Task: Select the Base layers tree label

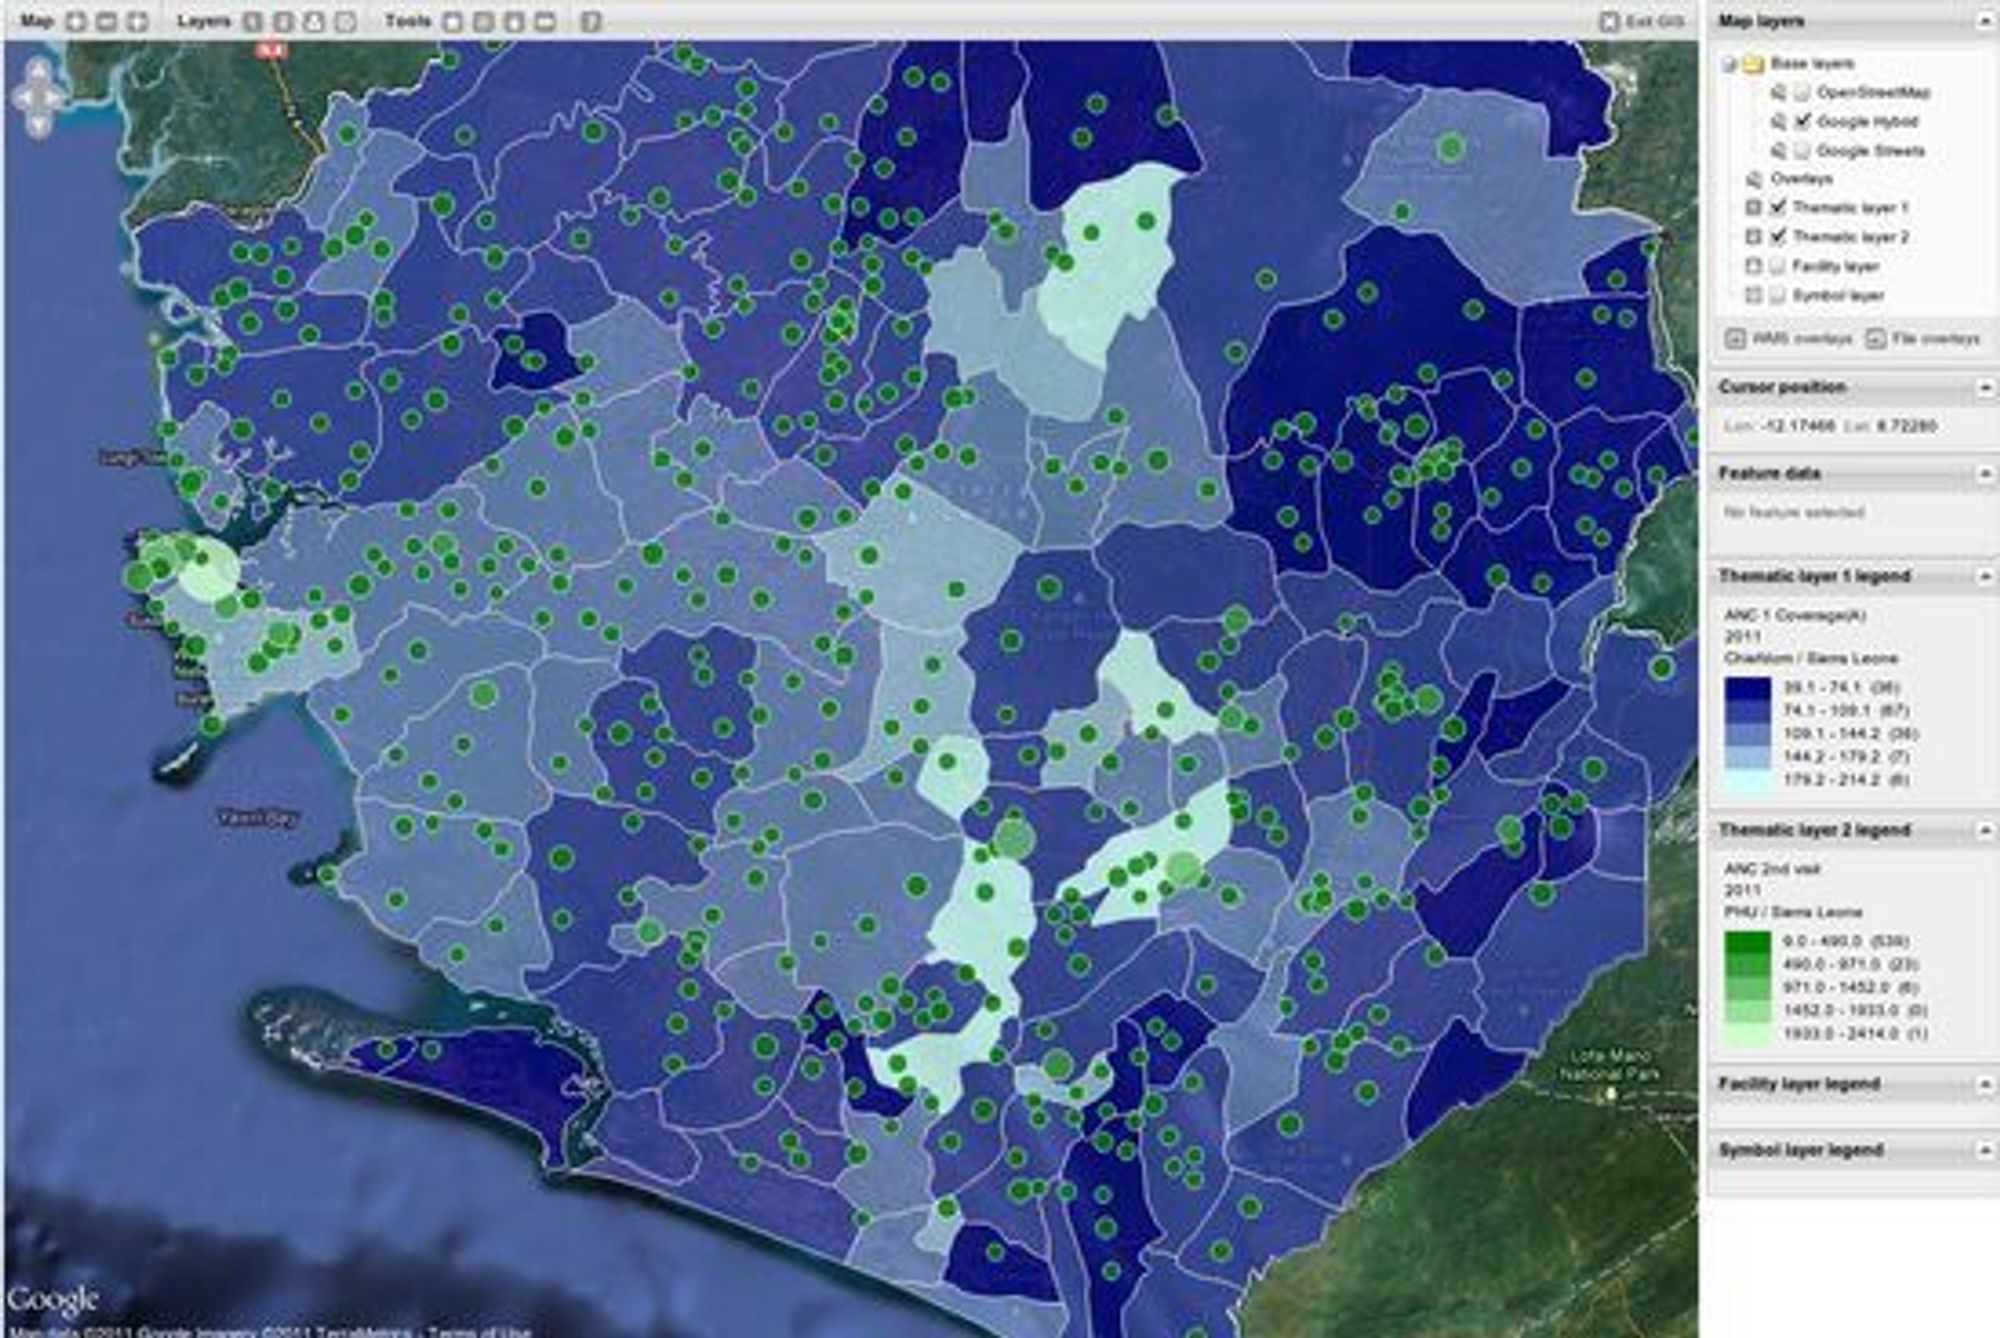Action: 1812,64
